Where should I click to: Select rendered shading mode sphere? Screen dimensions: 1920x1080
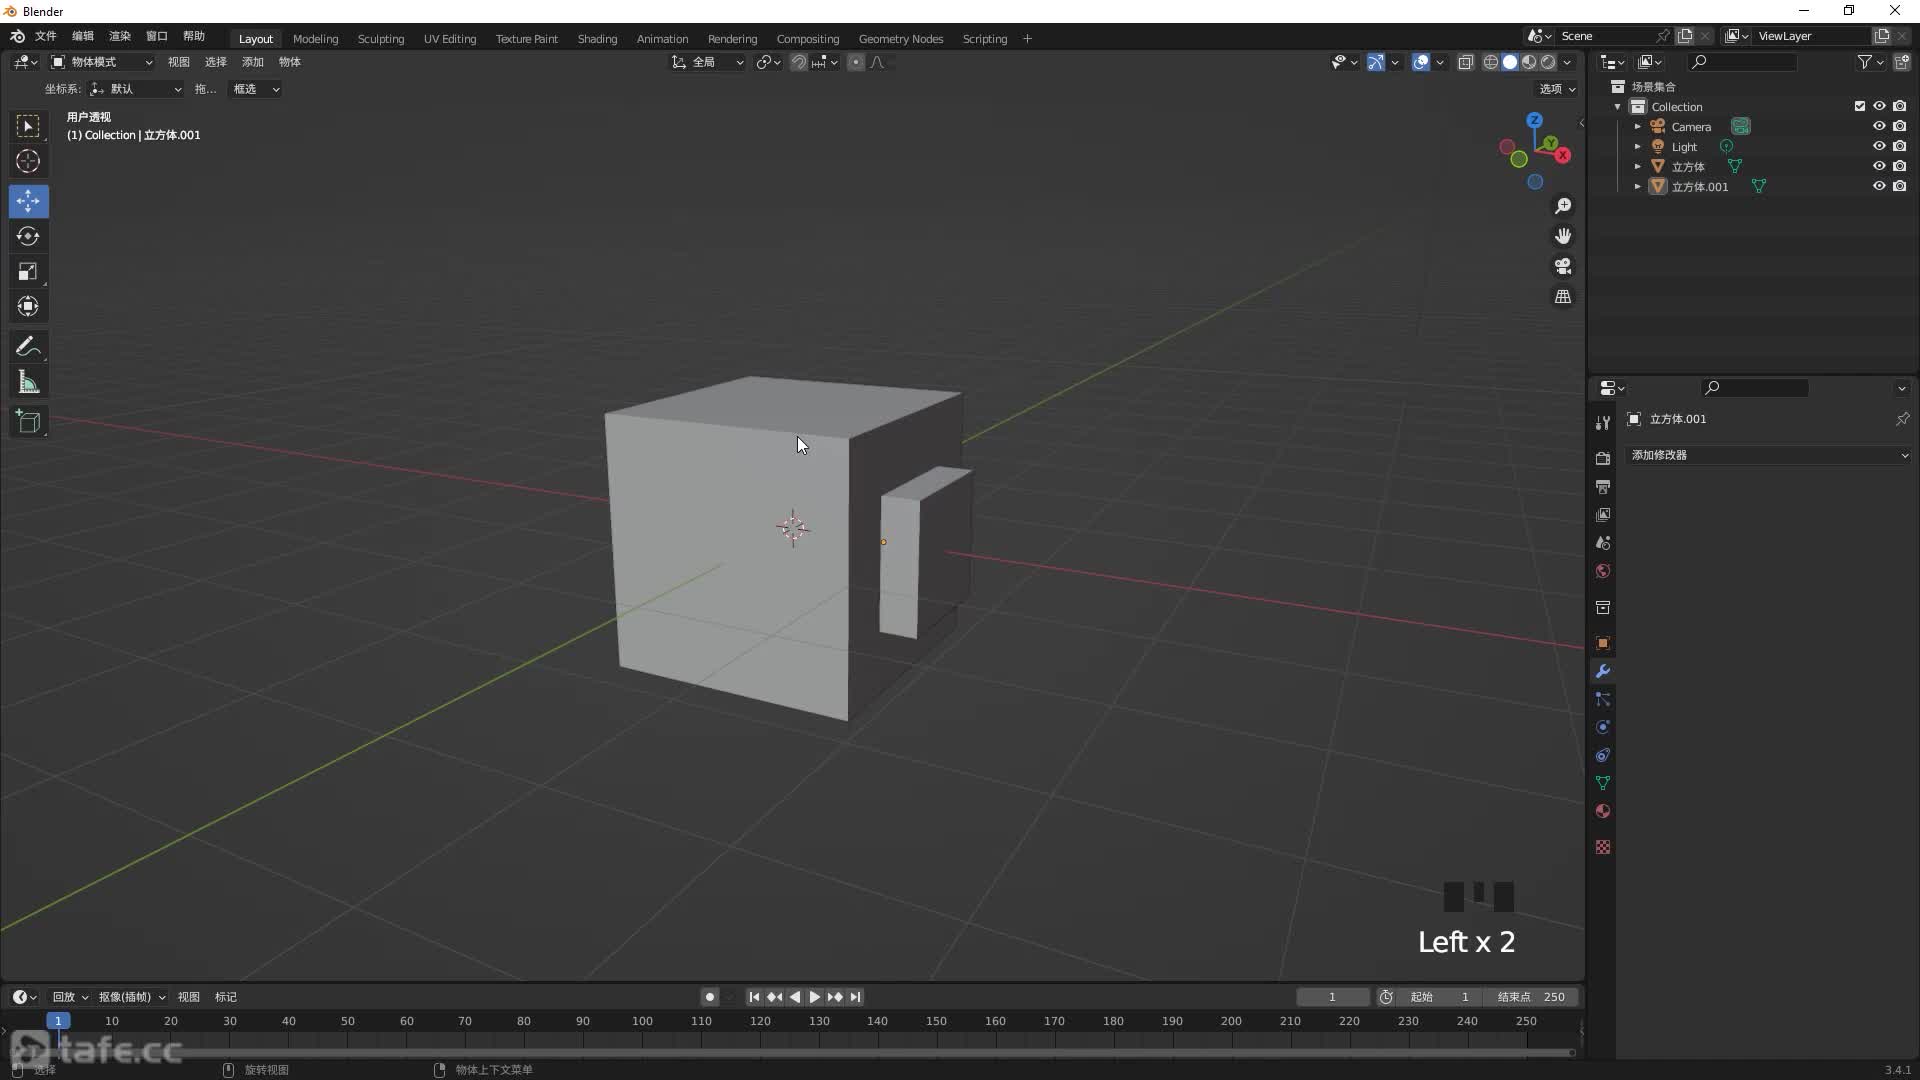tap(1548, 62)
